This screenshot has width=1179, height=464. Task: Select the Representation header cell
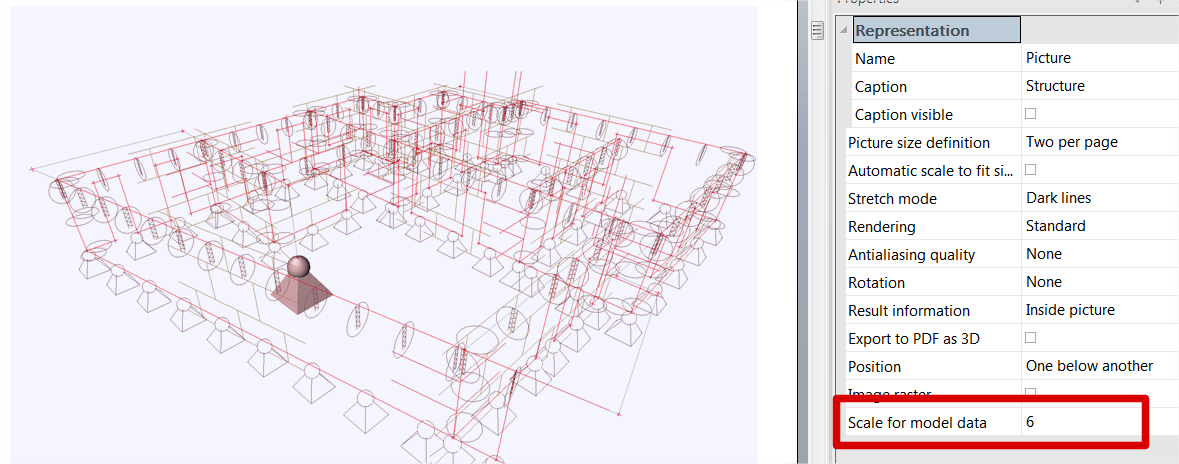pyautogui.click(x=937, y=31)
